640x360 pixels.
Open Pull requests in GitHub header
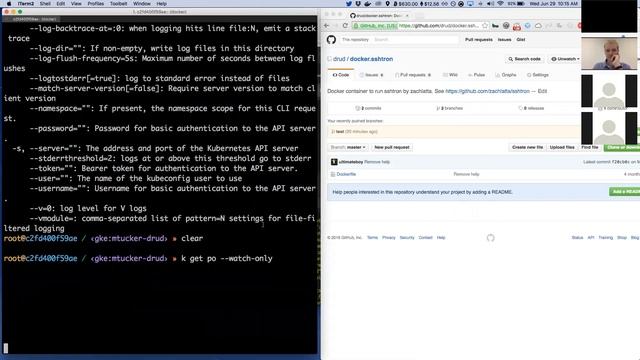tap(479, 40)
